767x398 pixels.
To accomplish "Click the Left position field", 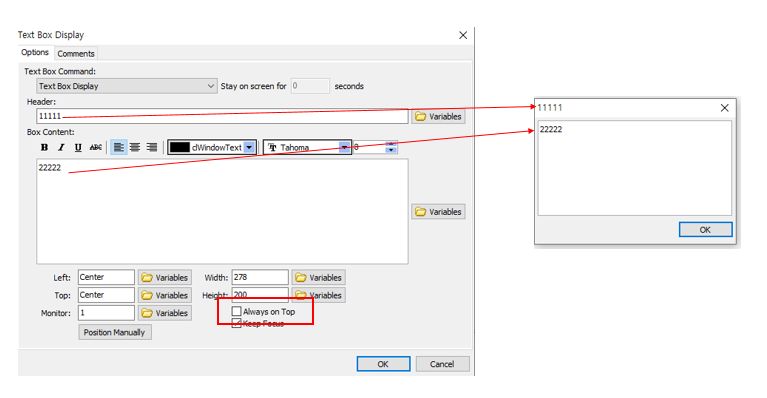I will [x=106, y=277].
